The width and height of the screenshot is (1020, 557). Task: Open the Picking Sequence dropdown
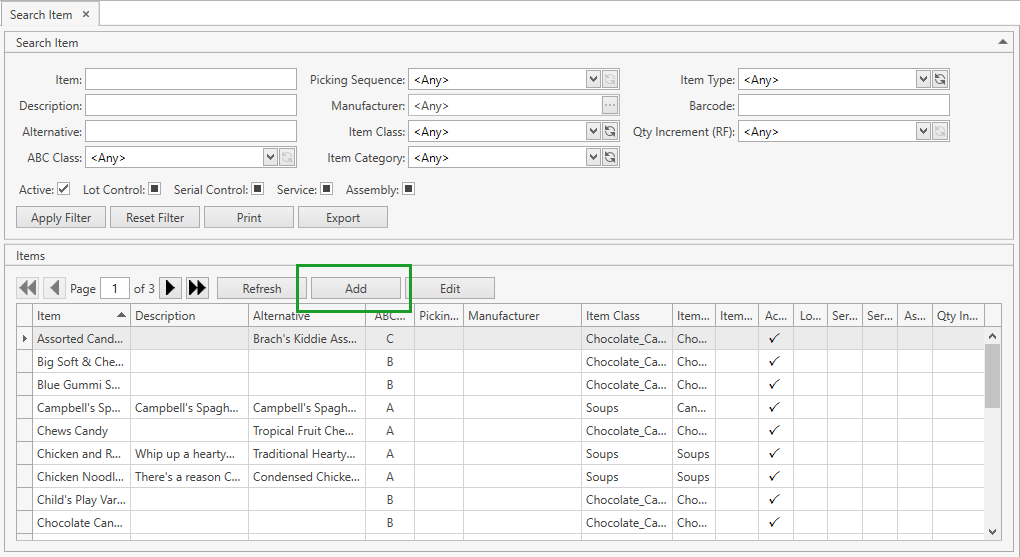click(x=593, y=79)
